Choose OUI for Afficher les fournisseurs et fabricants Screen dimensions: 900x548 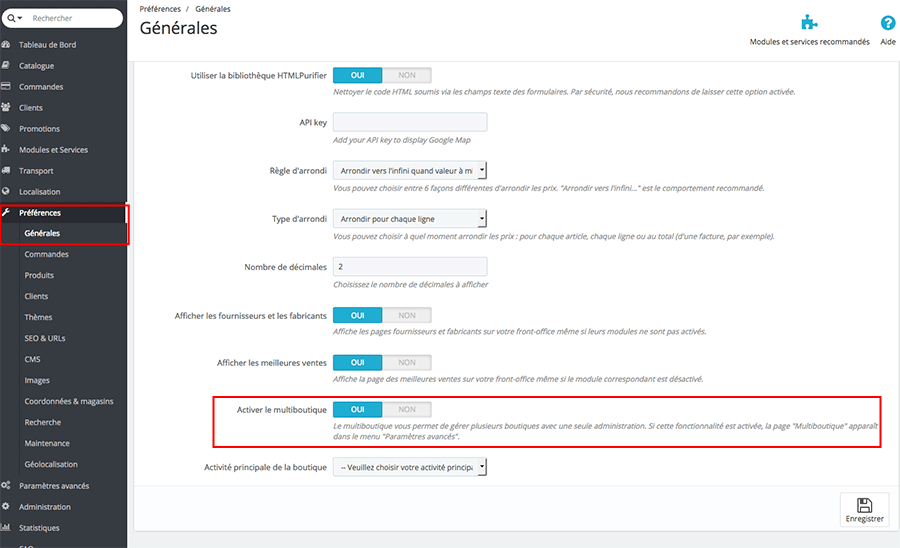[x=357, y=315]
